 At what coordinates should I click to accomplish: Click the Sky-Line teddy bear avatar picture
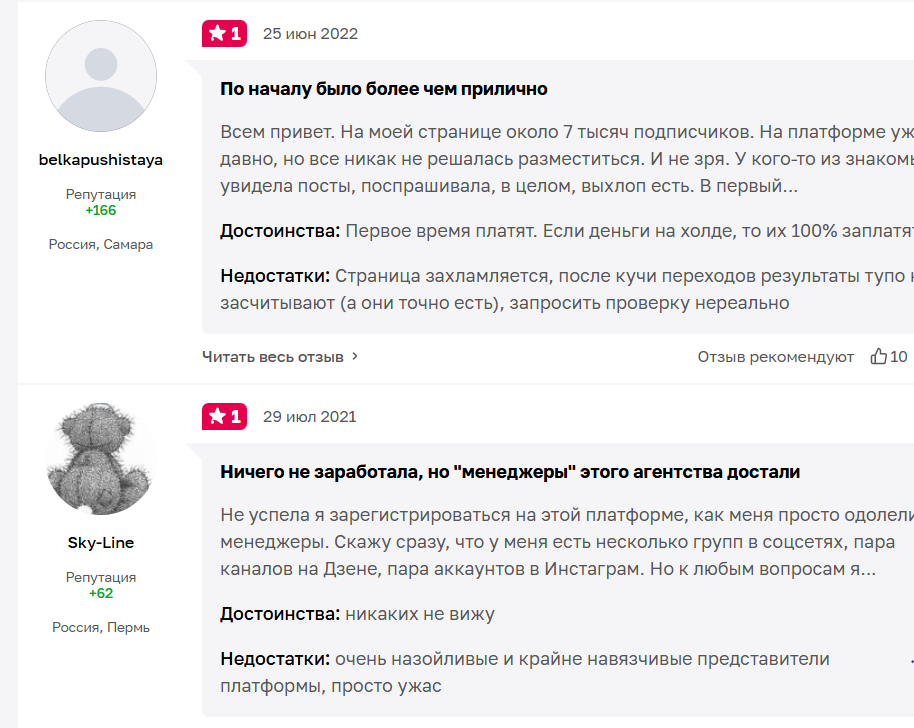(100, 459)
